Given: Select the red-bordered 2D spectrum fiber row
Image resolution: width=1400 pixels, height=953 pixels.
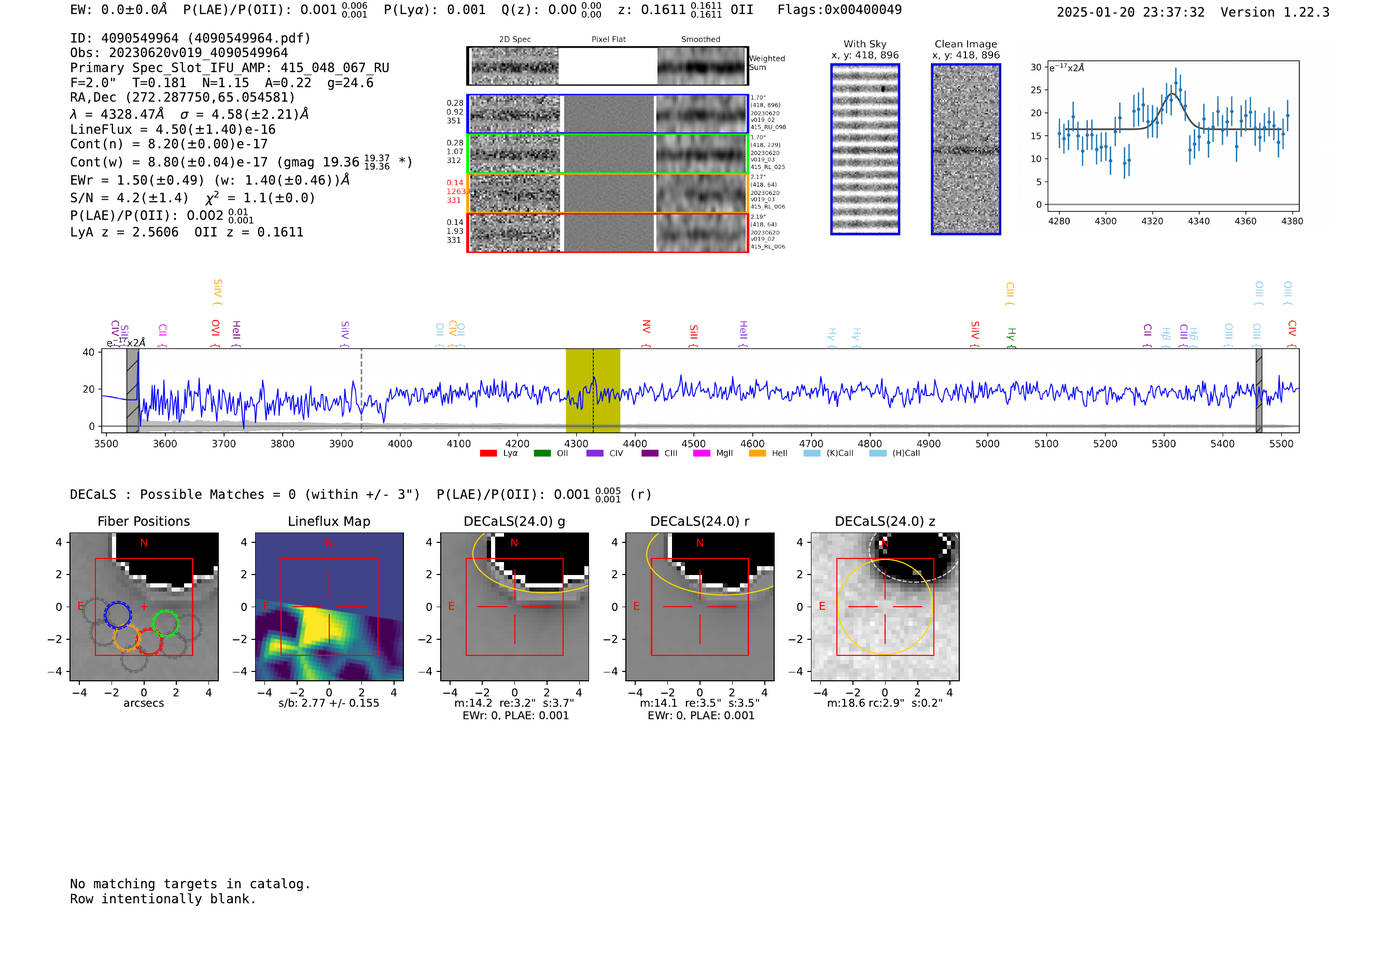Looking at the screenshot, I should pyautogui.click(x=607, y=232).
